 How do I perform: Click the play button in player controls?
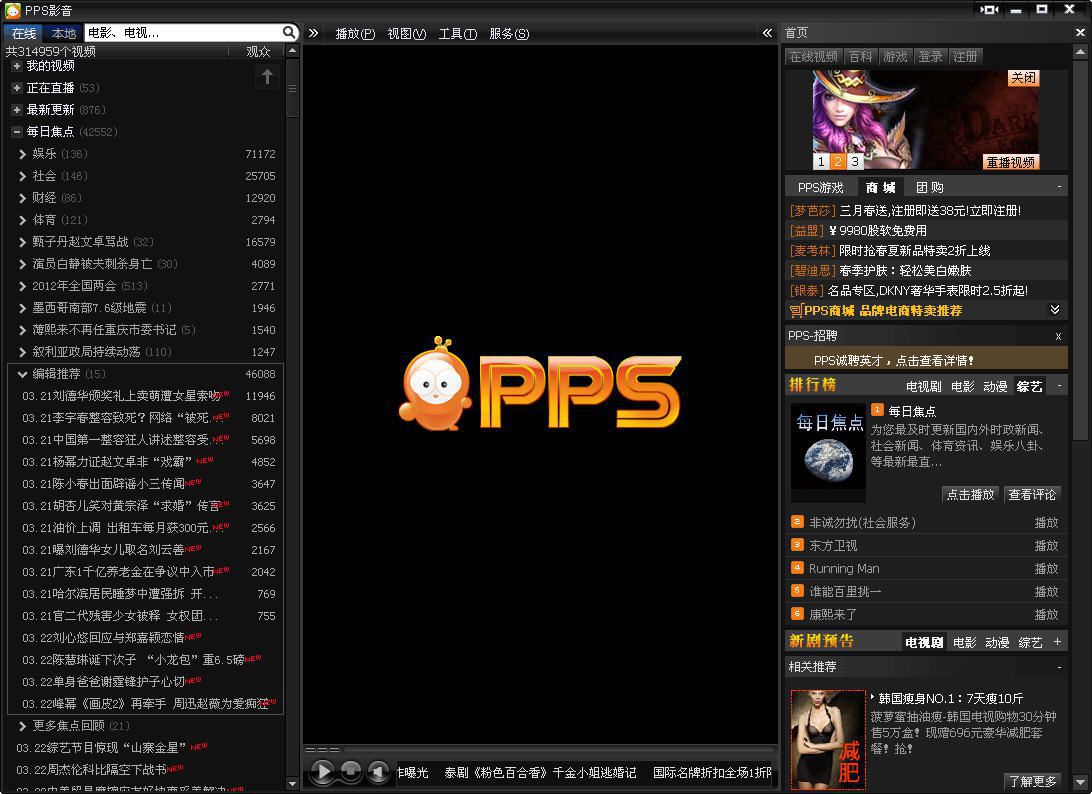pos(322,771)
